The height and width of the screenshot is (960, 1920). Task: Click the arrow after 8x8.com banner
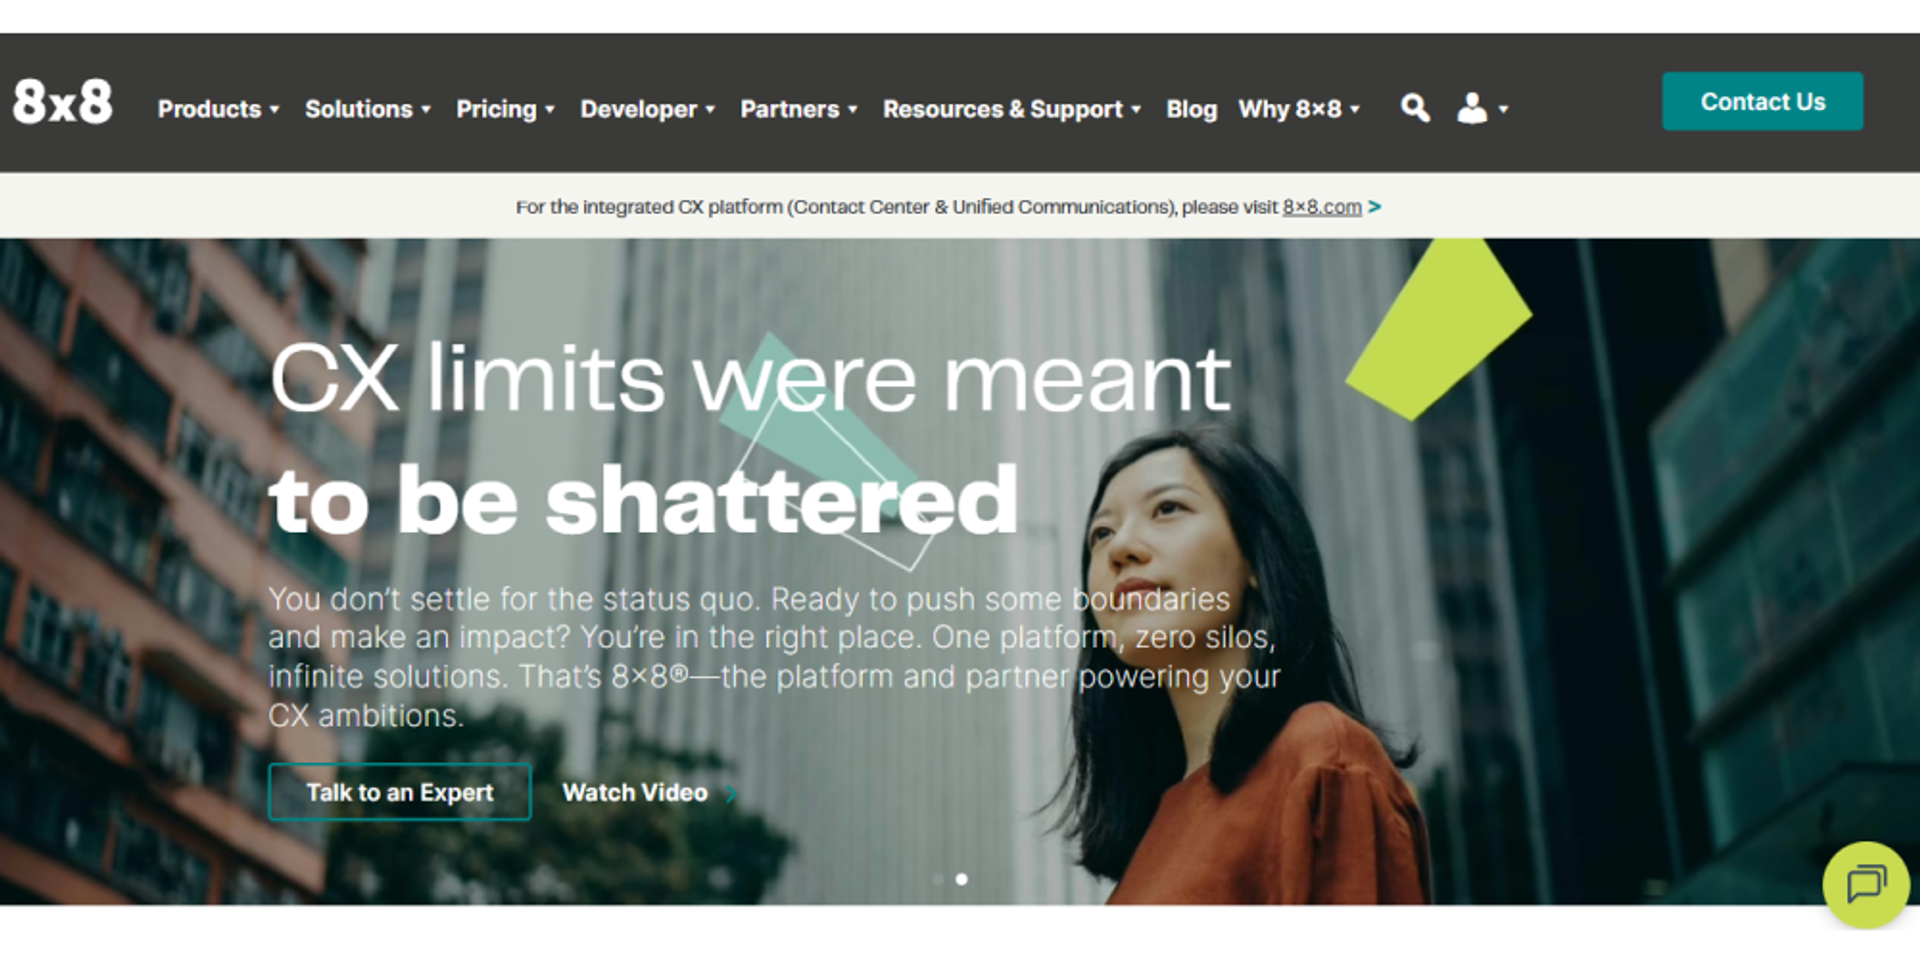pyautogui.click(x=1375, y=207)
